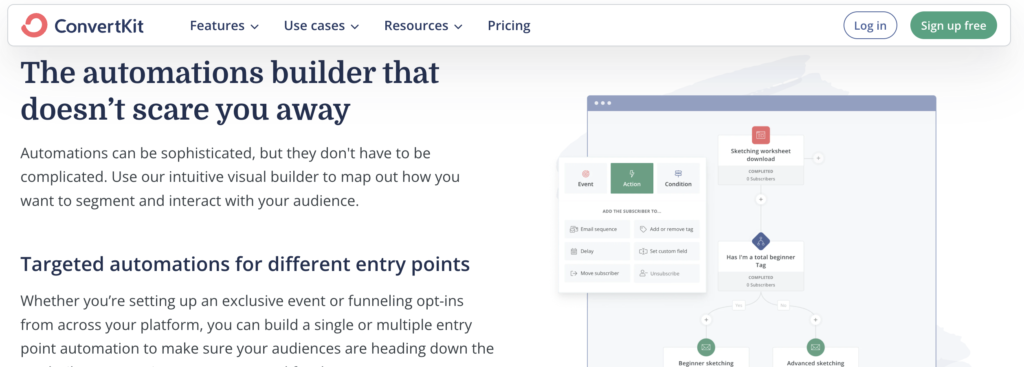Pick Set custom field action
The width and height of the screenshot is (1024, 367).
click(666, 251)
